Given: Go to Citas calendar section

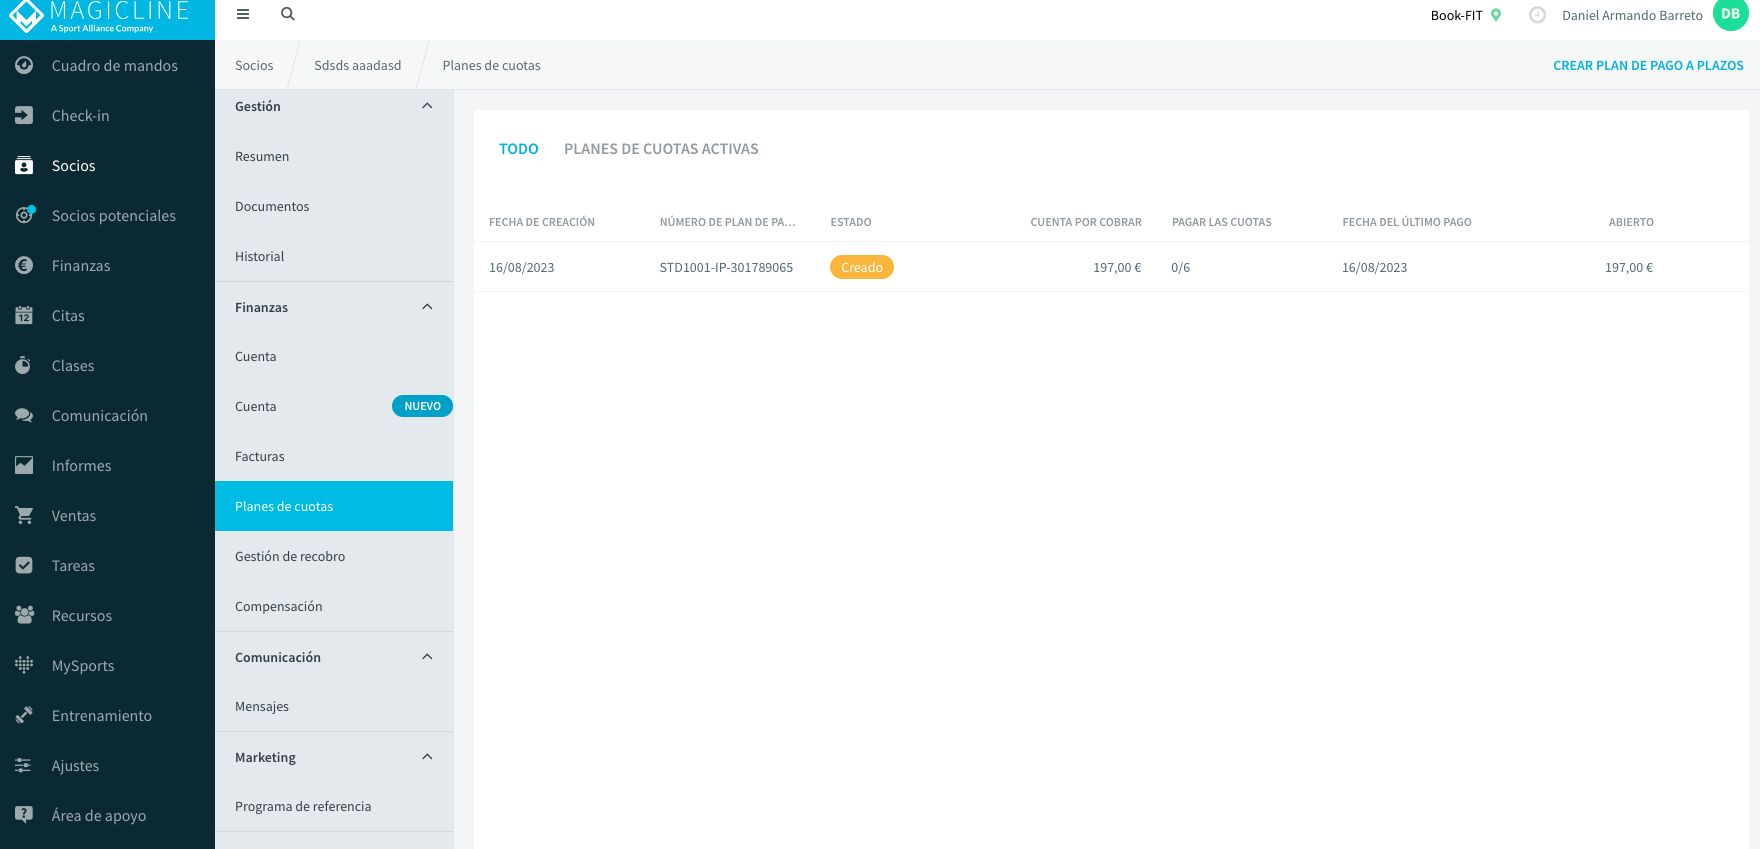Looking at the screenshot, I should click(107, 316).
